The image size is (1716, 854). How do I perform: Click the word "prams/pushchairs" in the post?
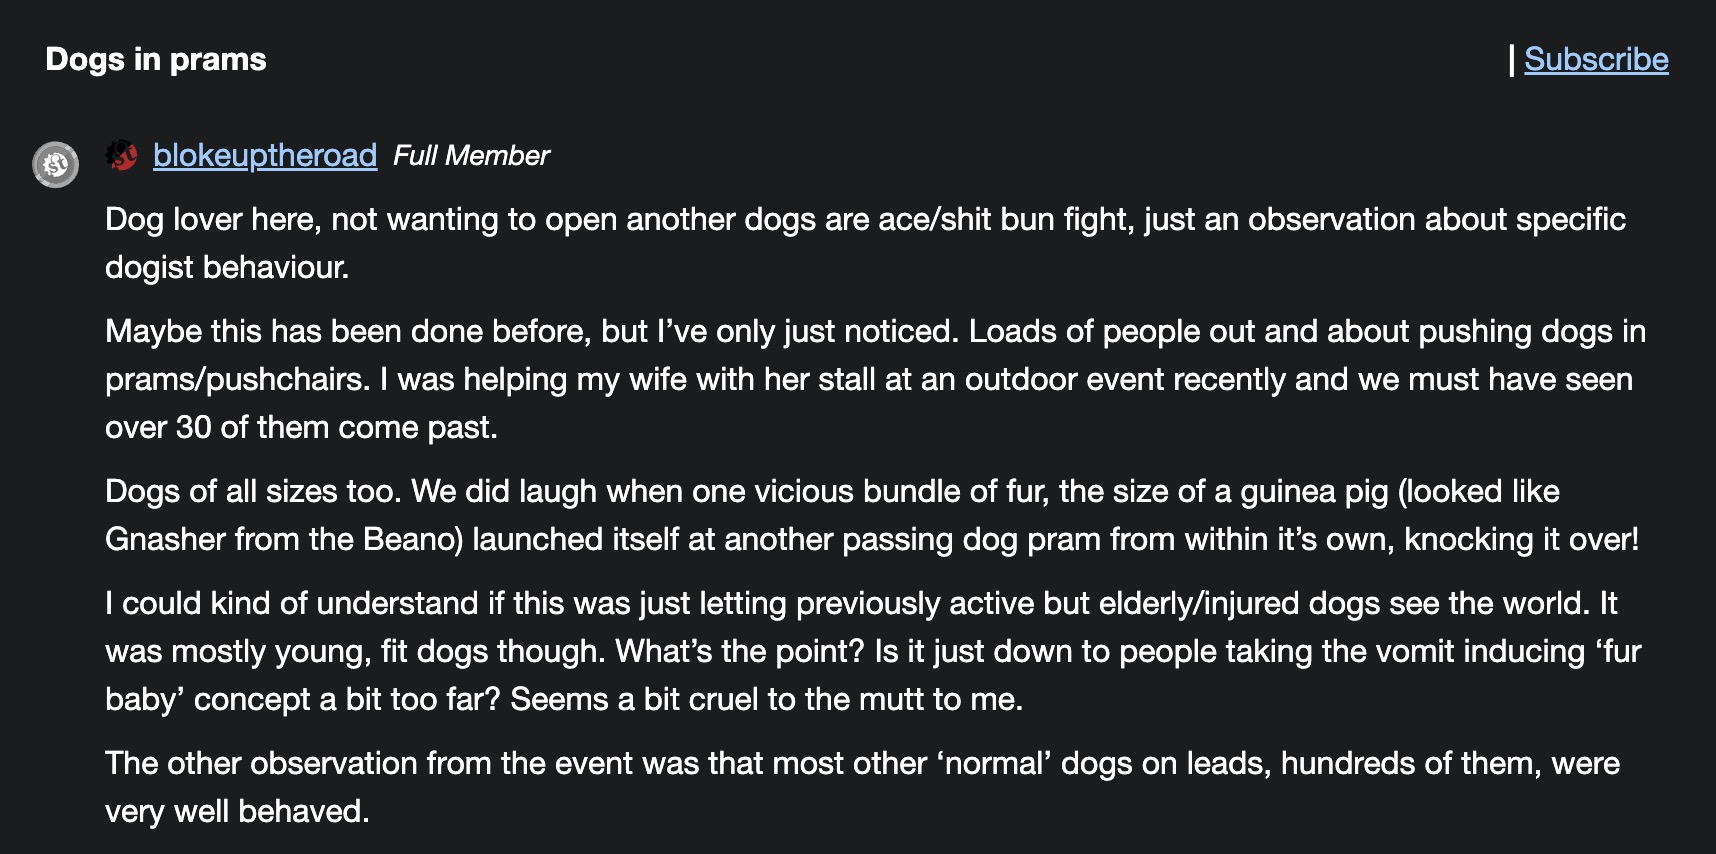(237, 379)
